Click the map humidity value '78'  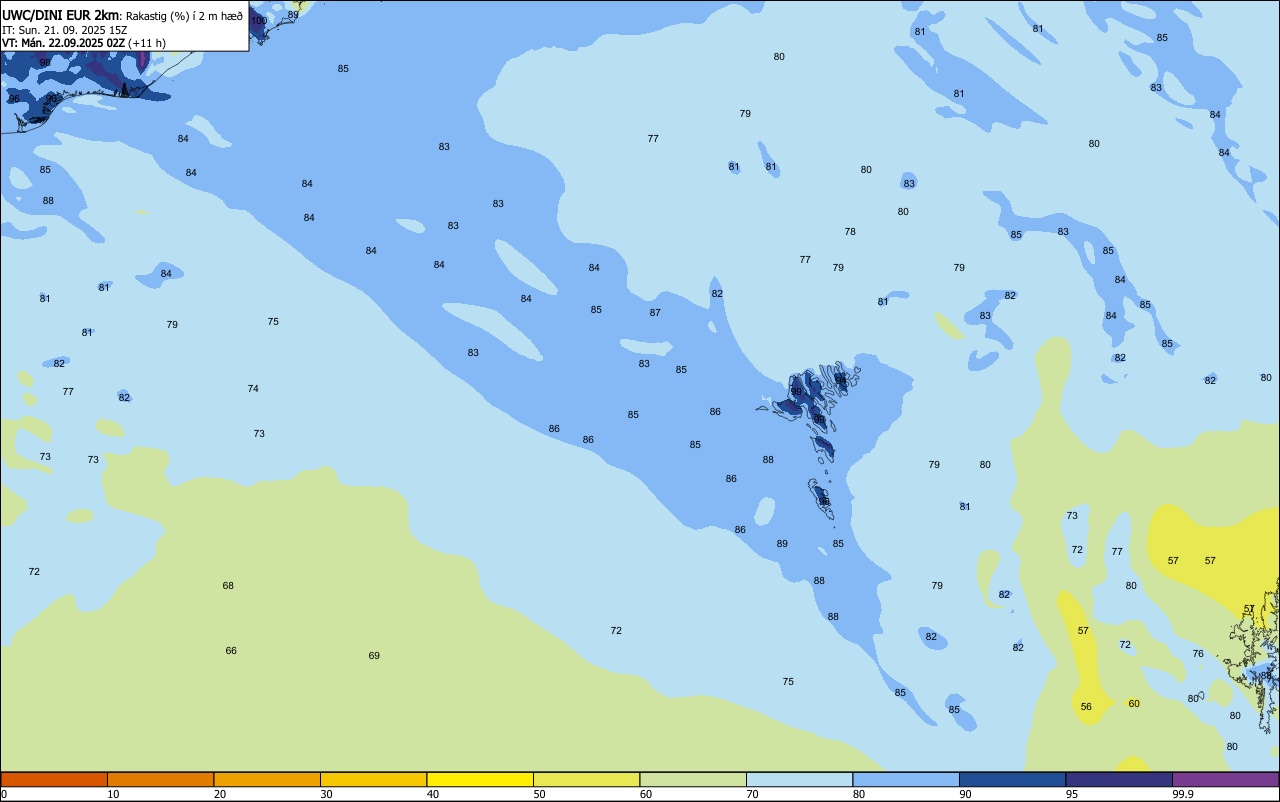(850, 232)
